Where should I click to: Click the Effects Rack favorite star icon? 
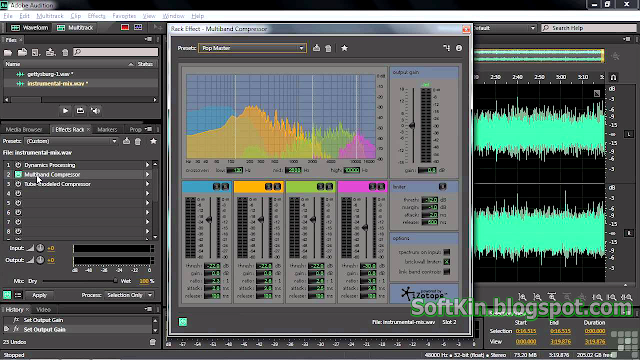[153, 141]
